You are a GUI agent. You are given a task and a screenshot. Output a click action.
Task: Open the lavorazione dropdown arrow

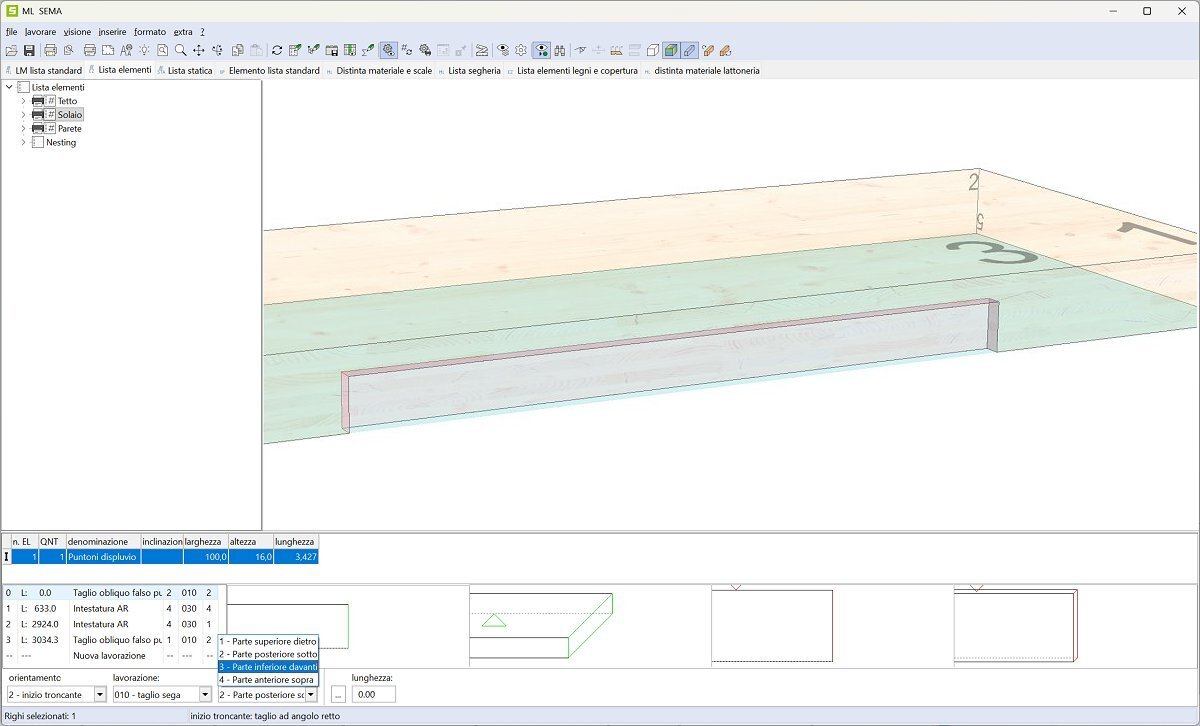[205, 694]
